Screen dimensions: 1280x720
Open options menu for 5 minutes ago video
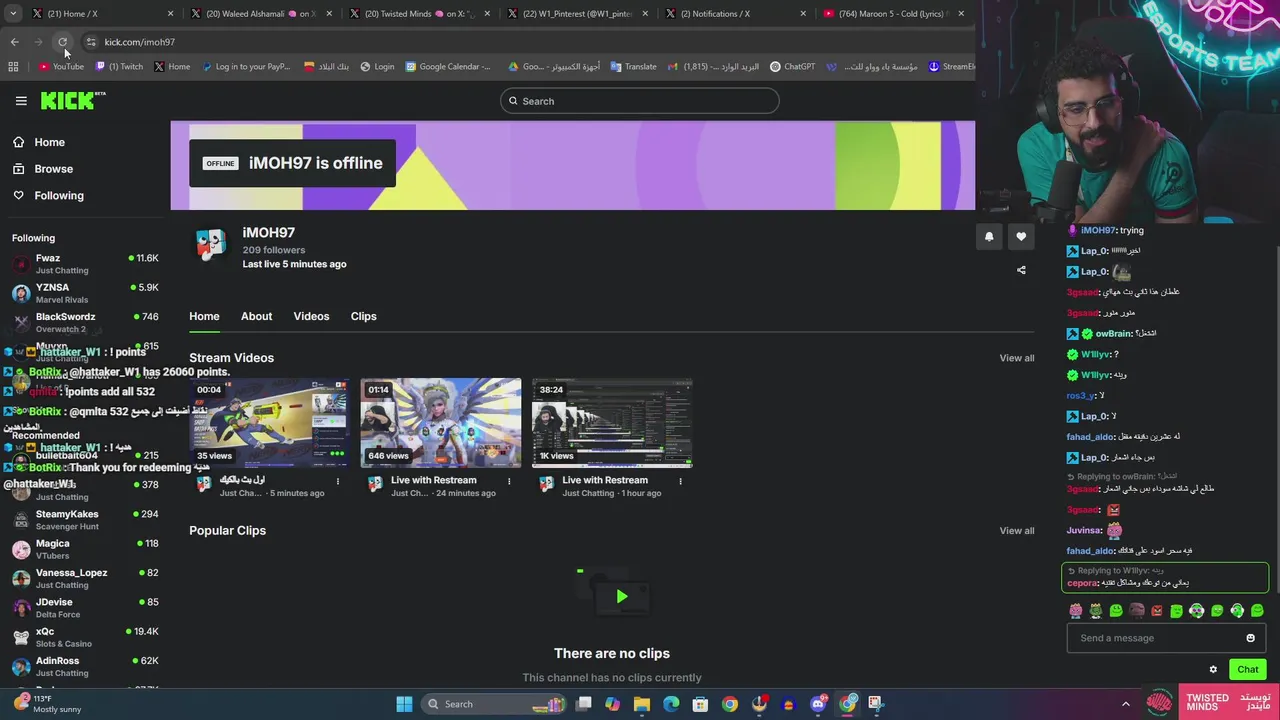click(338, 481)
